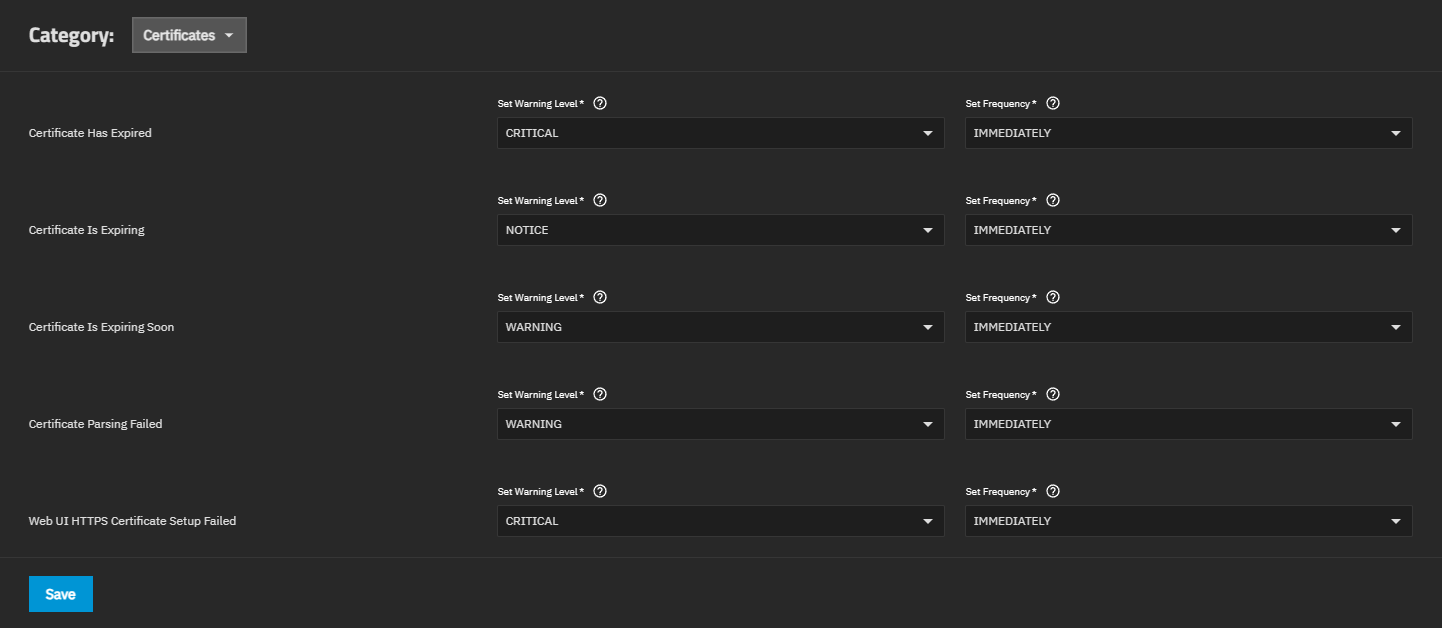Expand frequency dropdown for Web UI HTTPS Certificate
The width and height of the screenshot is (1442, 628).
pos(1188,521)
